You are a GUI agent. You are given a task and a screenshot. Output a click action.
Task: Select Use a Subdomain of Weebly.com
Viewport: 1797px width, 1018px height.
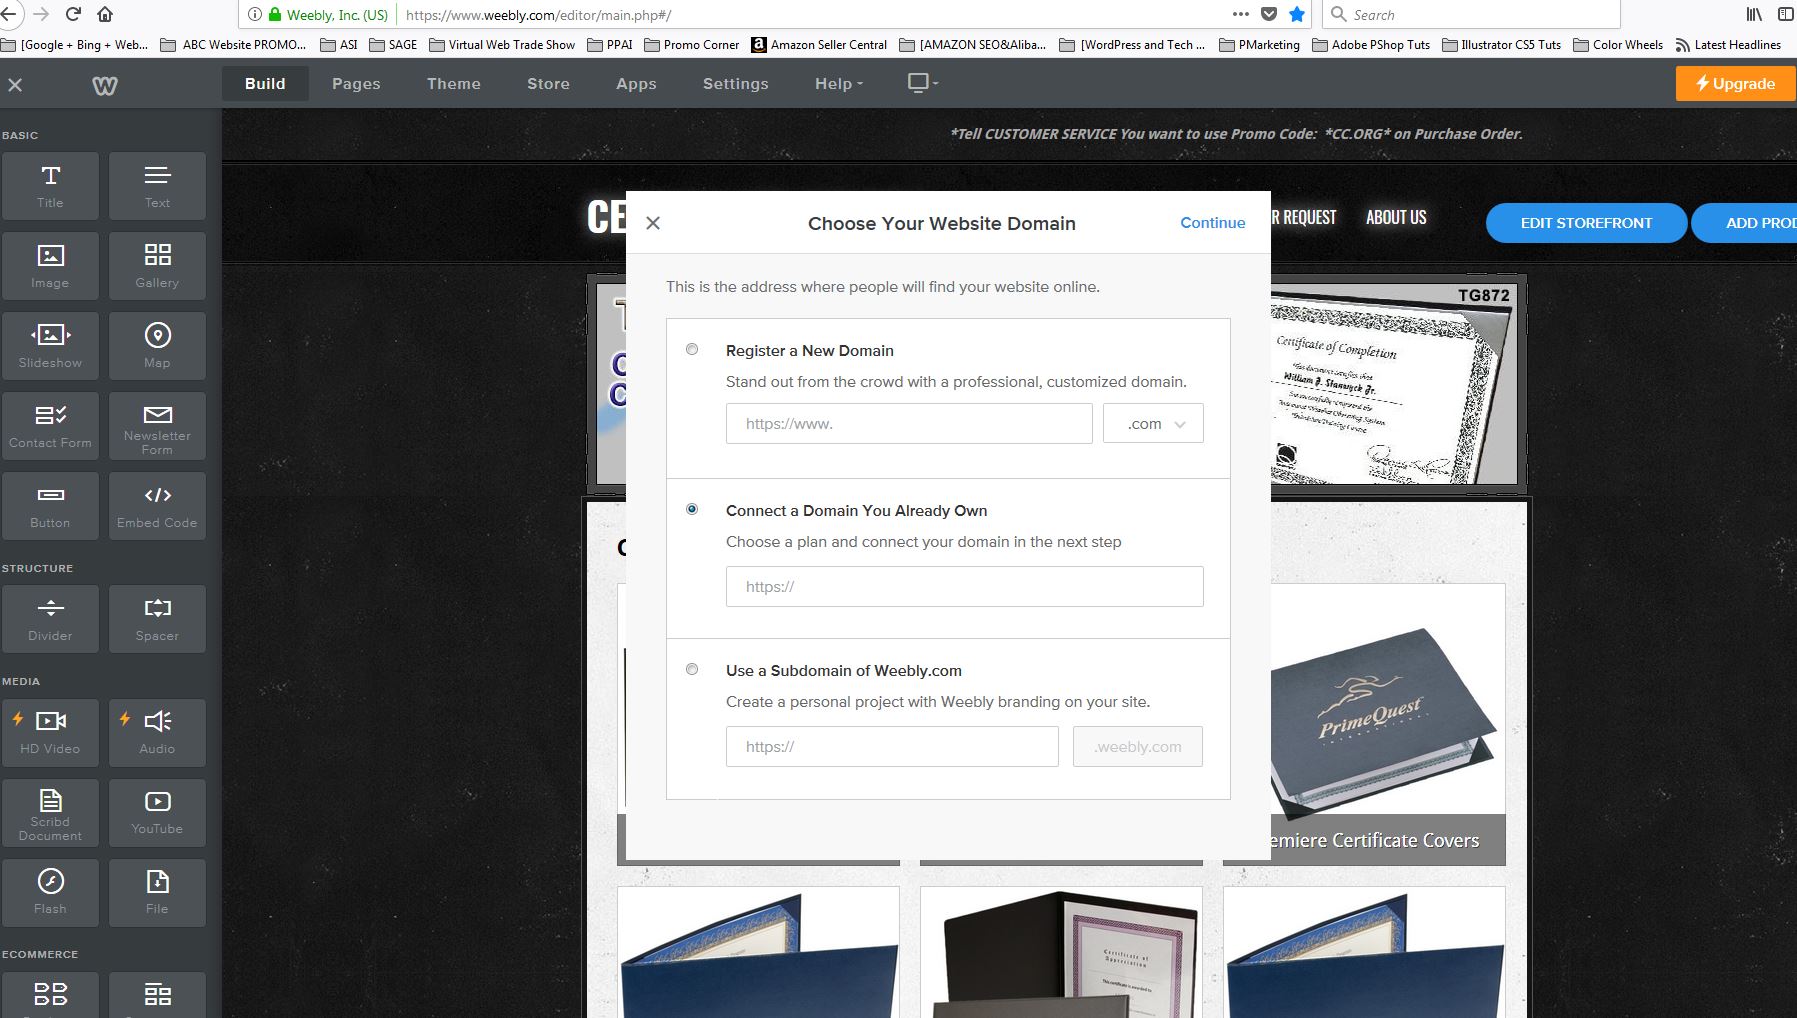[x=692, y=669]
